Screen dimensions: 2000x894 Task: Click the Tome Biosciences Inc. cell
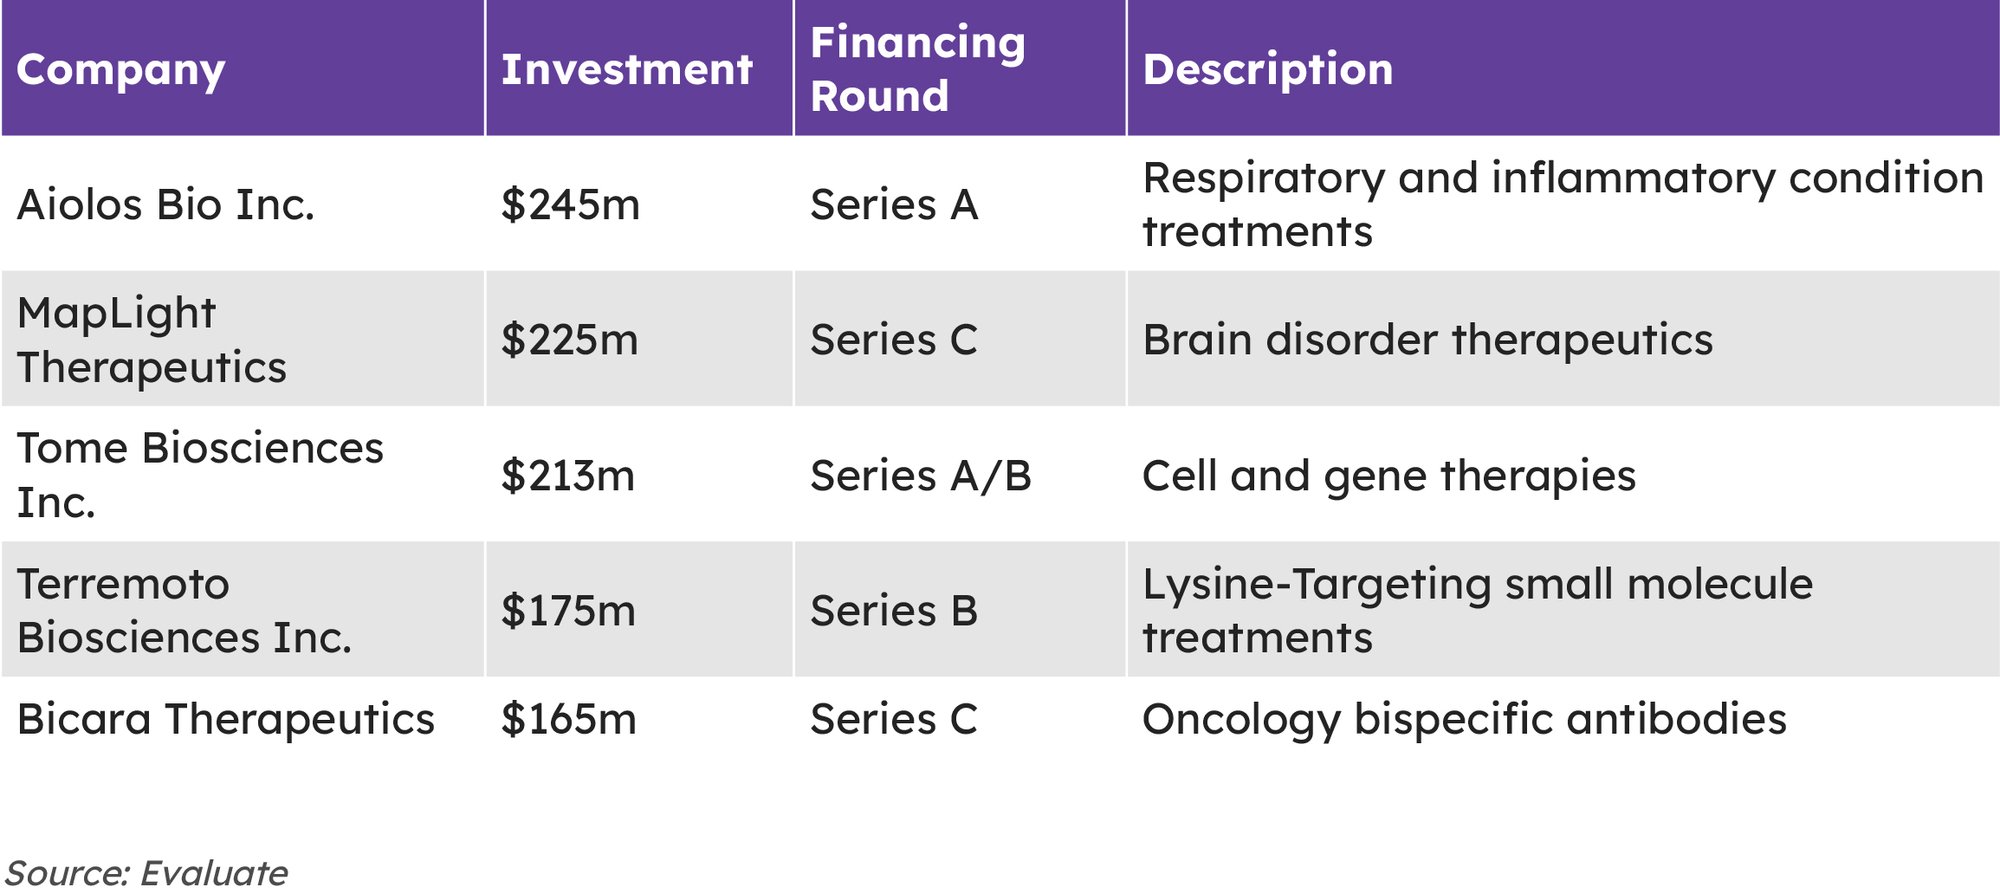[x=200, y=475]
